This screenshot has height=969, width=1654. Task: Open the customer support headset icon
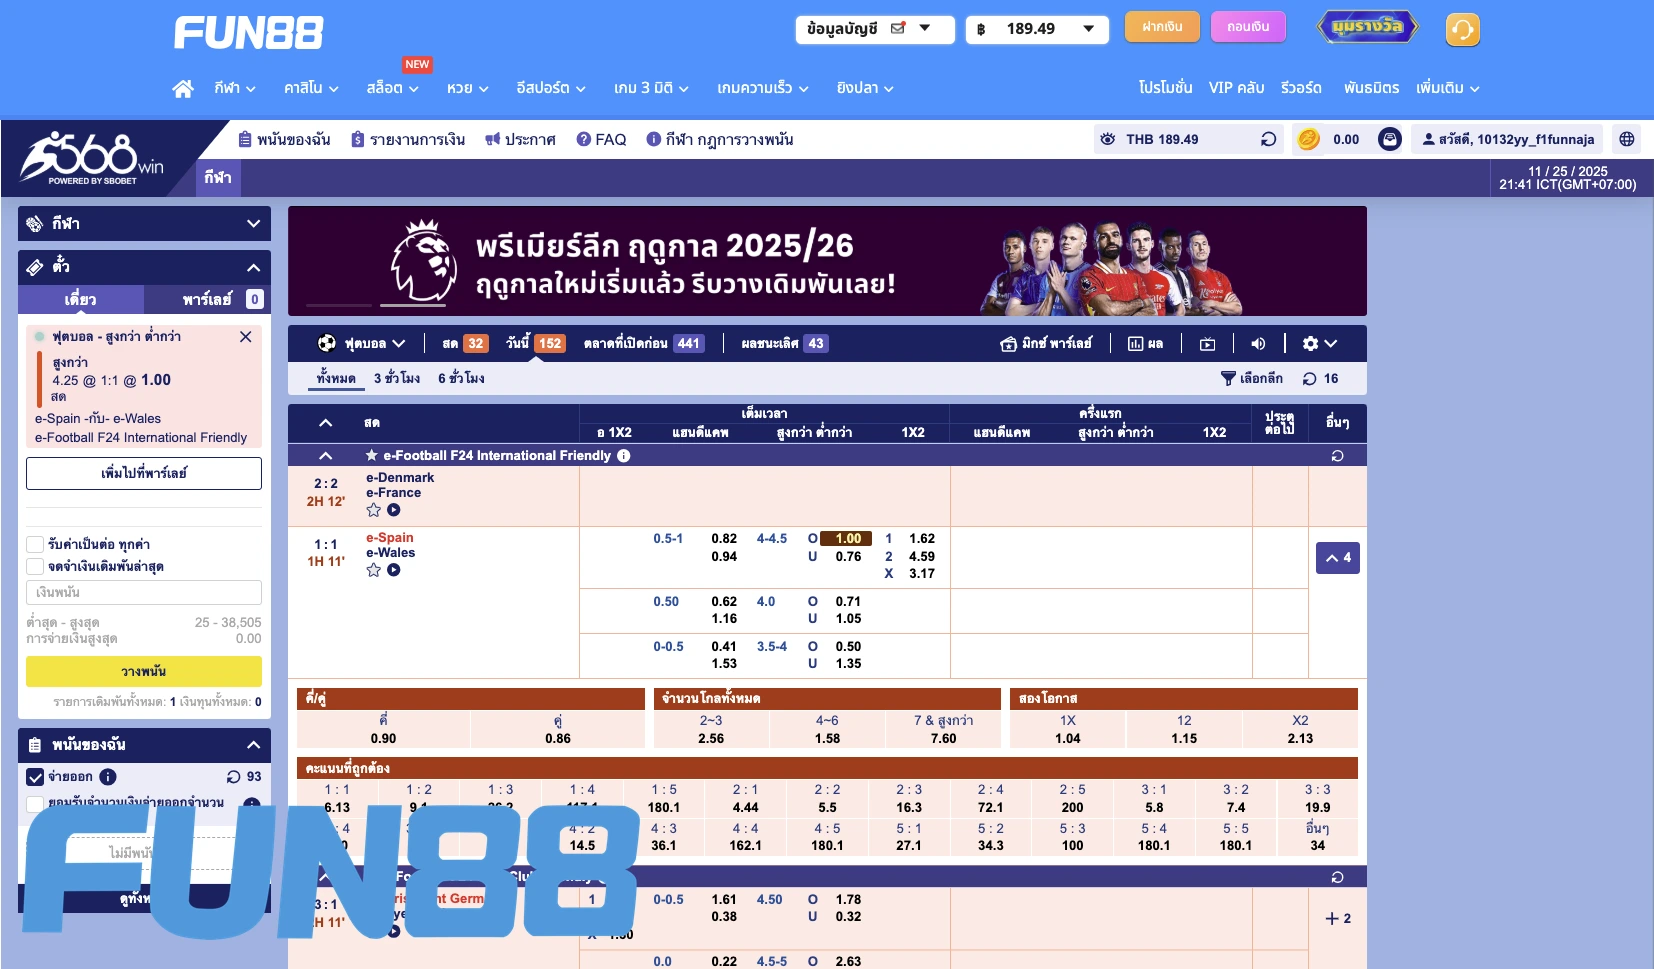coord(1462,30)
